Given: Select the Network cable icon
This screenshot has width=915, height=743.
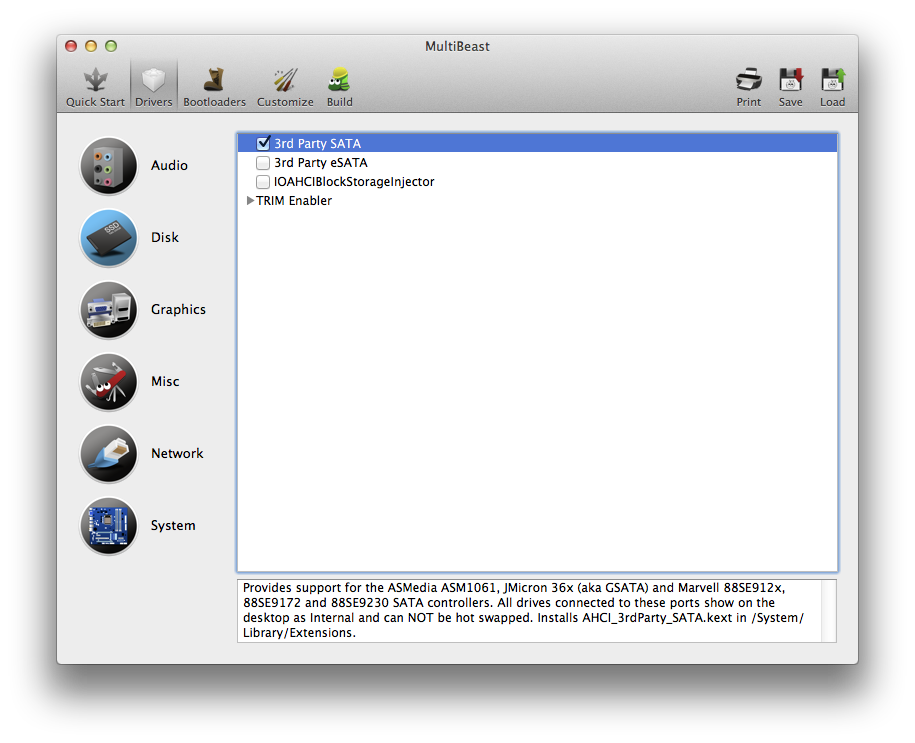Looking at the screenshot, I should pyautogui.click(x=109, y=454).
